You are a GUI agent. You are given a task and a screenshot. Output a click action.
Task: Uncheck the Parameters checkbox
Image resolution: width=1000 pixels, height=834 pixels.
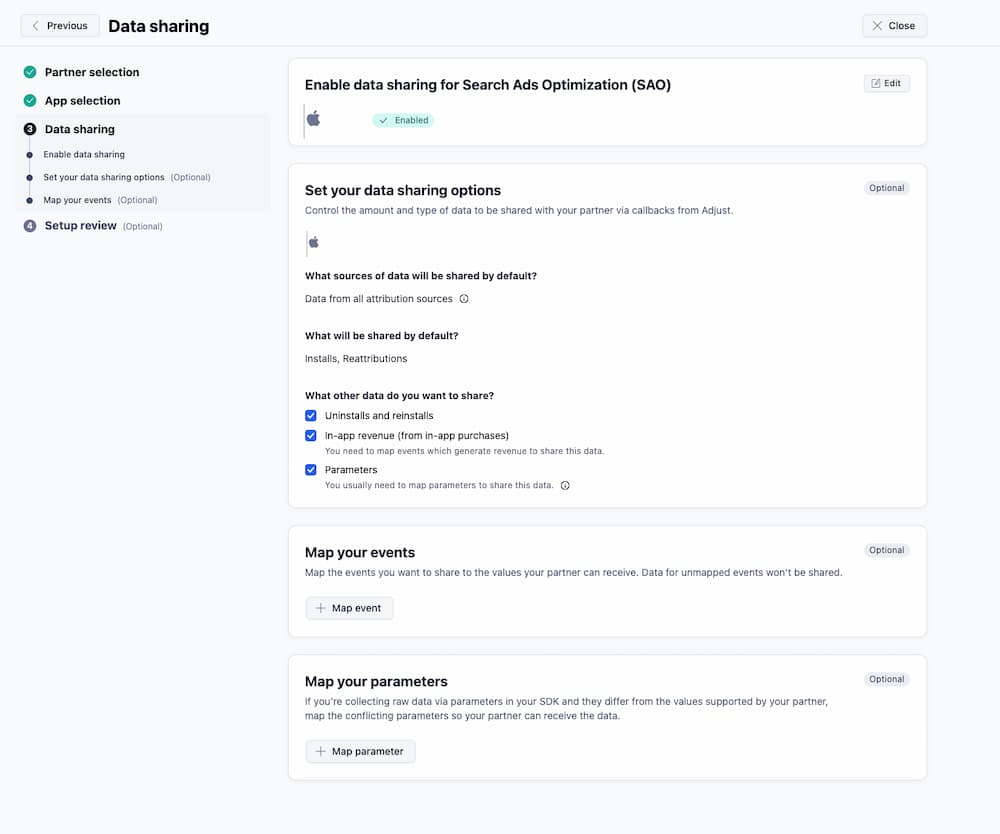(311, 469)
